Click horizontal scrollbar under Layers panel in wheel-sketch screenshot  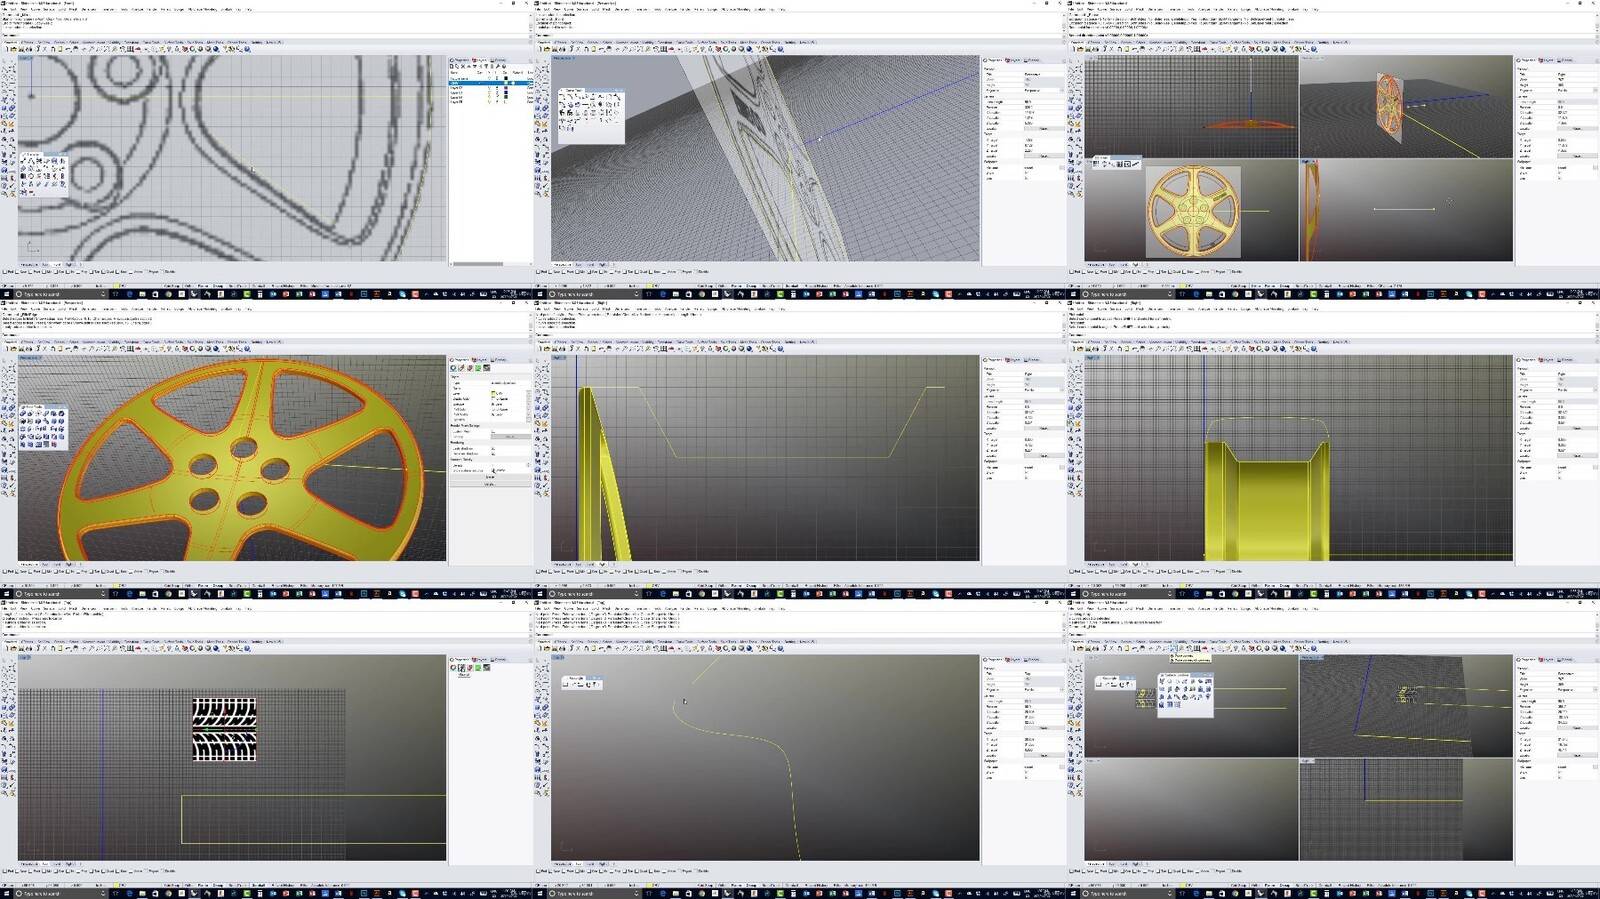492,264
